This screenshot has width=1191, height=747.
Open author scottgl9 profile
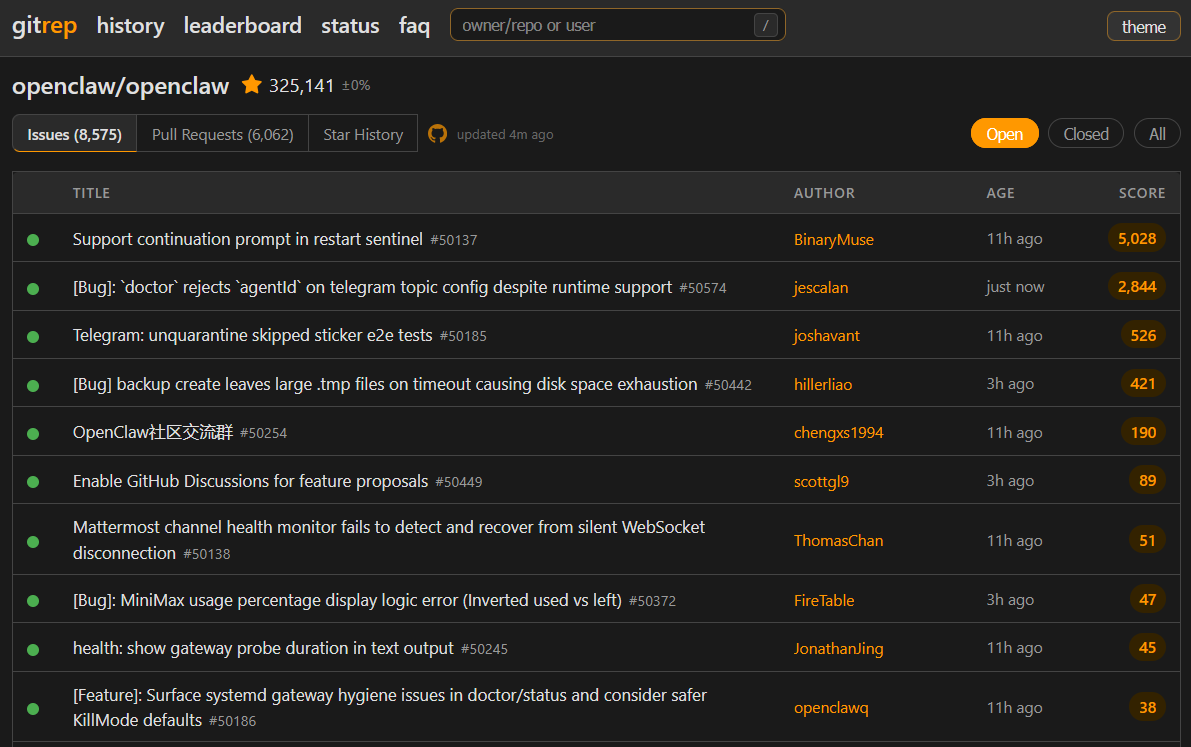click(x=821, y=481)
